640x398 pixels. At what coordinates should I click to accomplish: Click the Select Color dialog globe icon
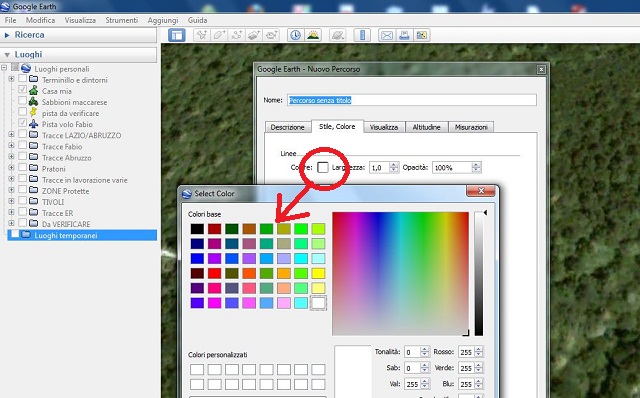pyautogui.click(x=187, y=193)
